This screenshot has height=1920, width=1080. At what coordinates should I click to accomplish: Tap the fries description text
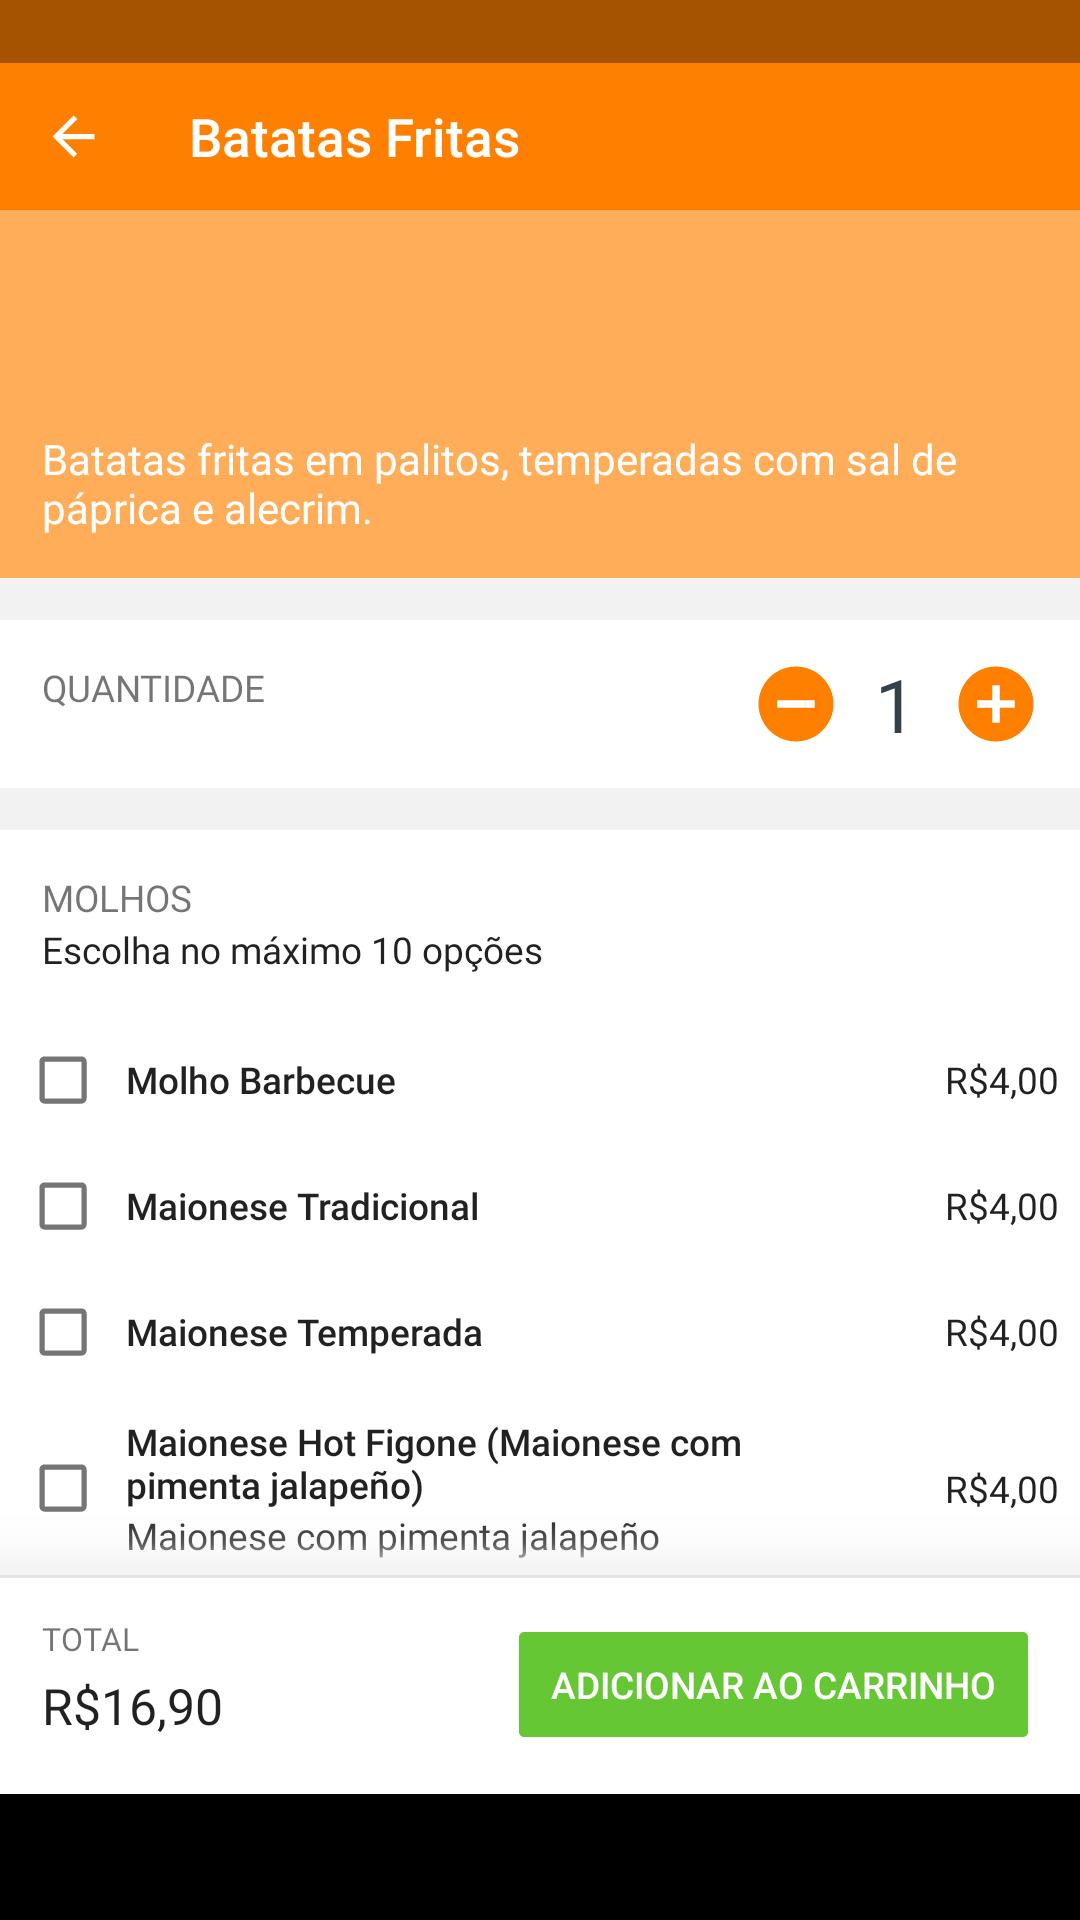click(499, 485)
